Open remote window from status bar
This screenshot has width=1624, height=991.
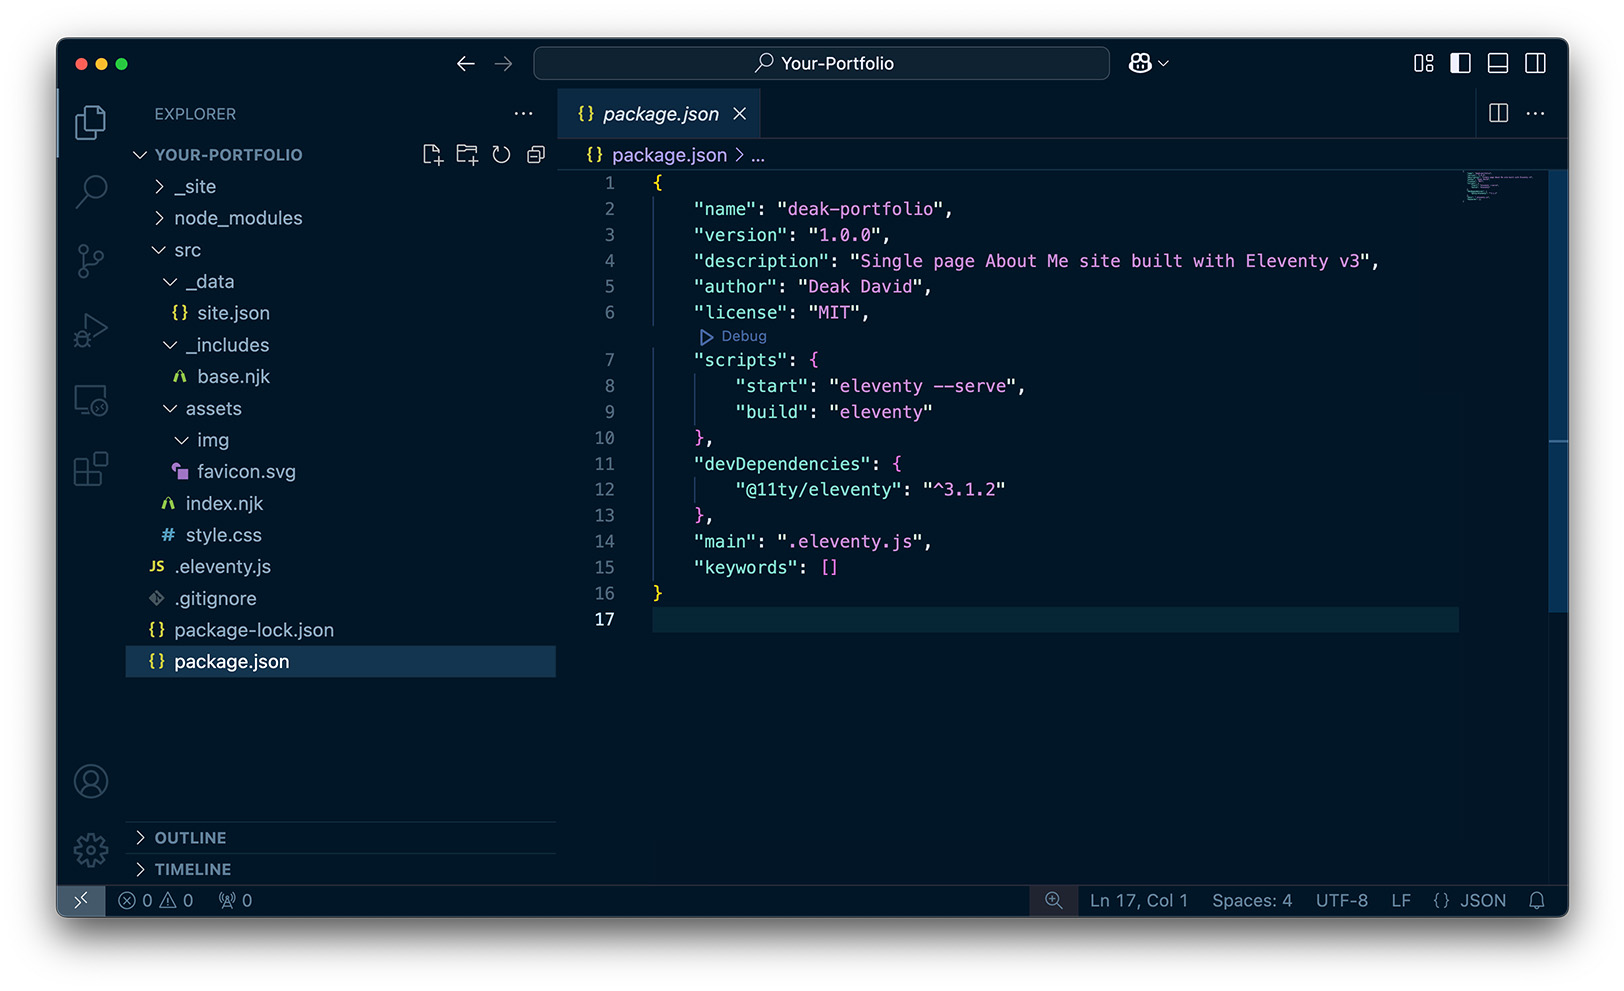81,901
